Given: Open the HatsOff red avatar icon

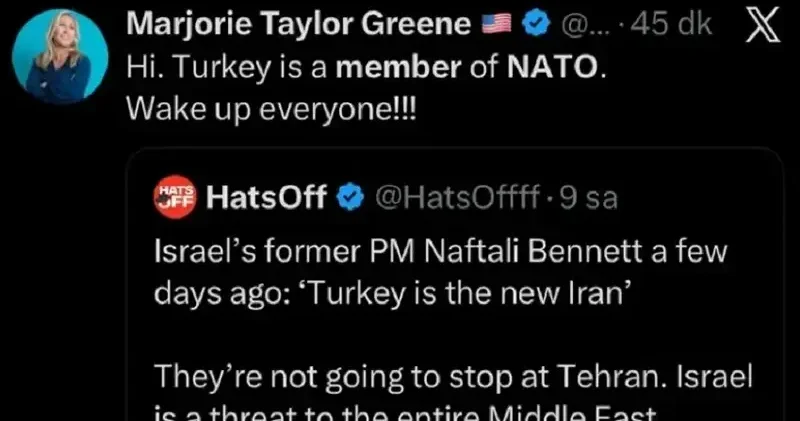Looking at the screenshot, I should pos(178,197).
